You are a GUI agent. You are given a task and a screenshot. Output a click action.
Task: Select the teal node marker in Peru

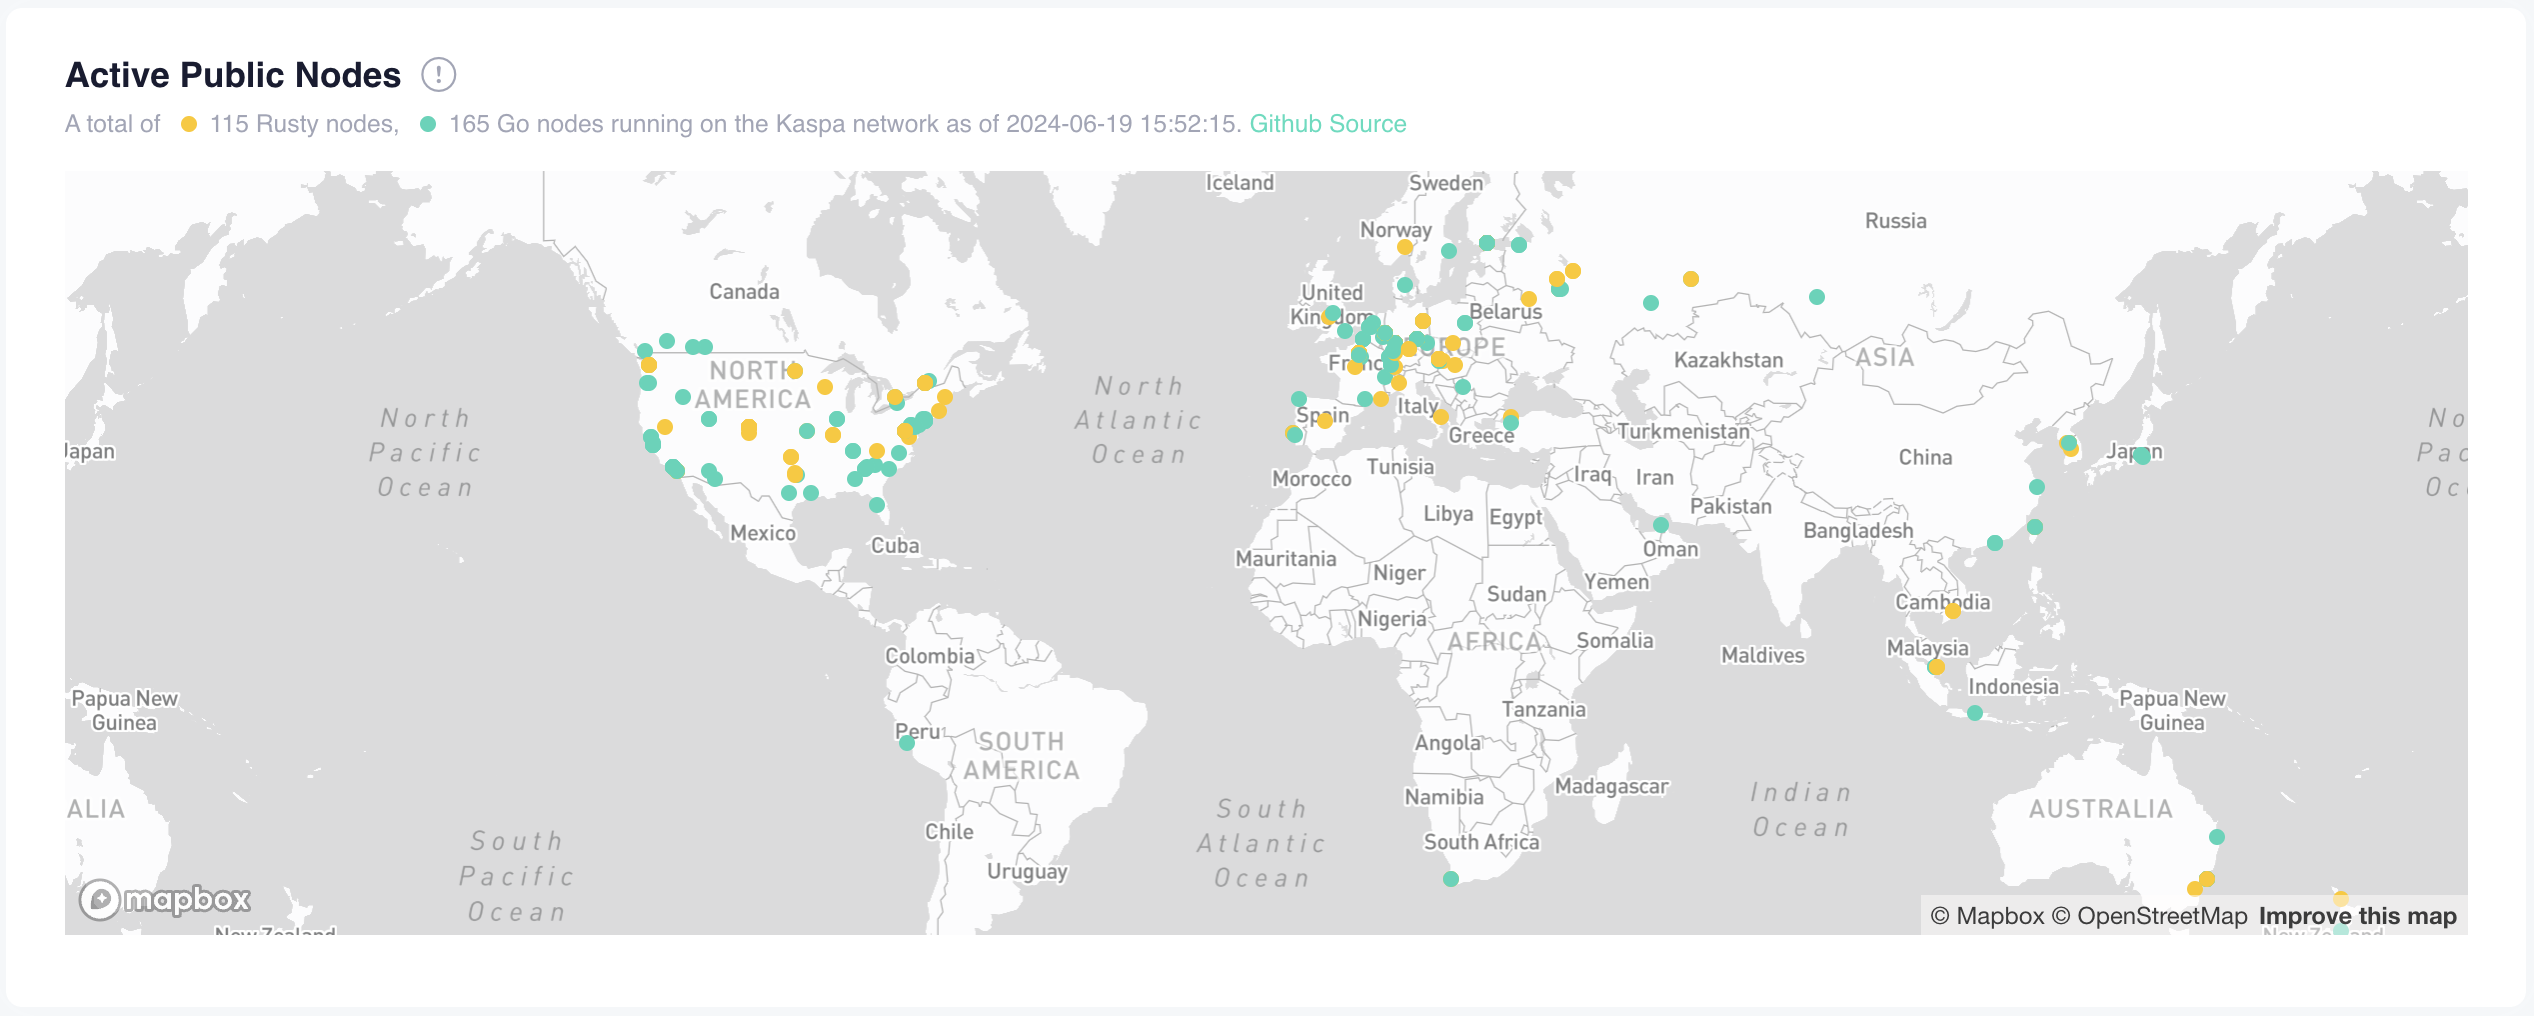[x=906, y=743]
